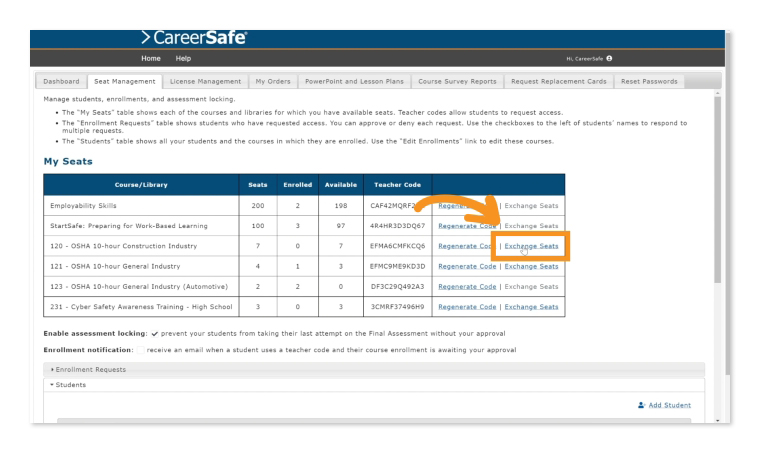Click Exchange Seats in Automotive row

[531, 287]
